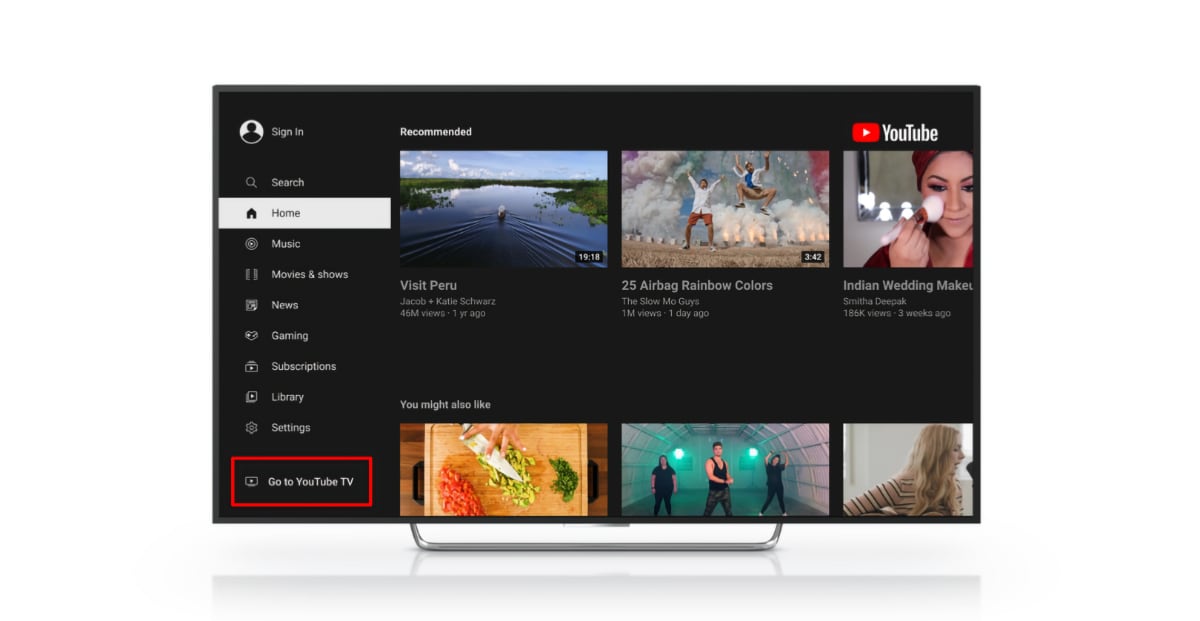Play the Visit Peru river thumbnail
Image resolution: width=1200 pixels, height=621 pixels.
point(503,209)
